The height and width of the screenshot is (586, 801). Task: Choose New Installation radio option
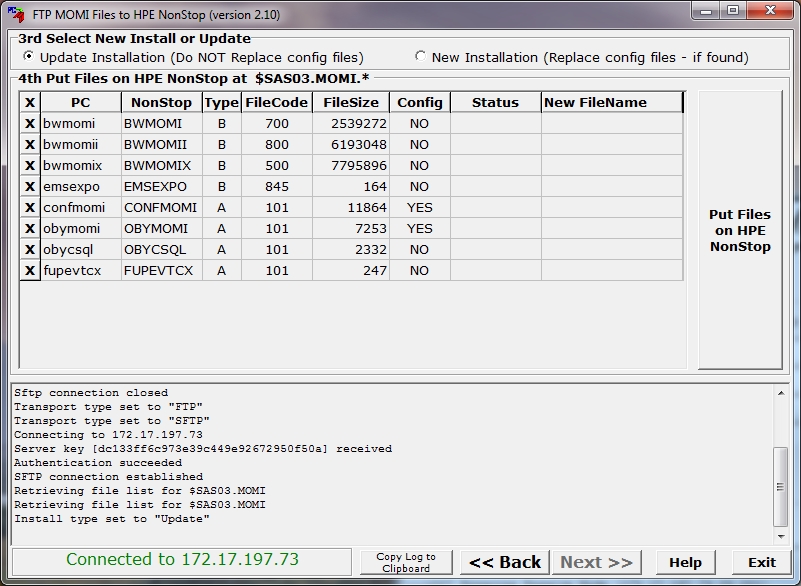pyautogui.click(x=420, y=57)
